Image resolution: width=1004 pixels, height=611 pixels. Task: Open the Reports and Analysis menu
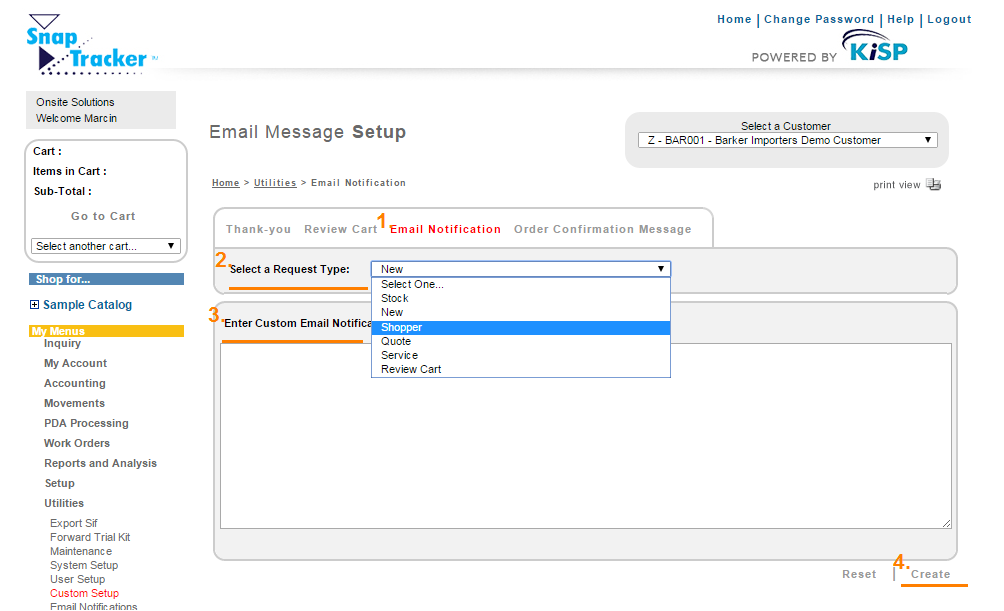point(100,463)
